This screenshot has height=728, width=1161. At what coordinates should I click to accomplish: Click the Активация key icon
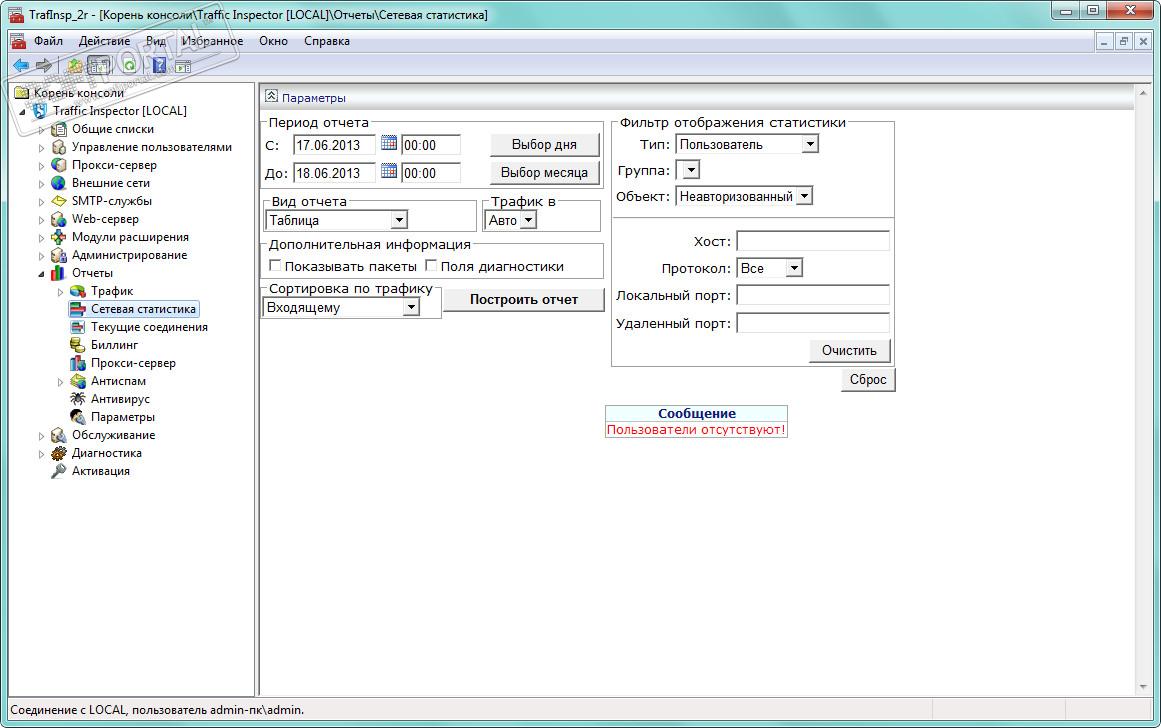pos(59,470)
